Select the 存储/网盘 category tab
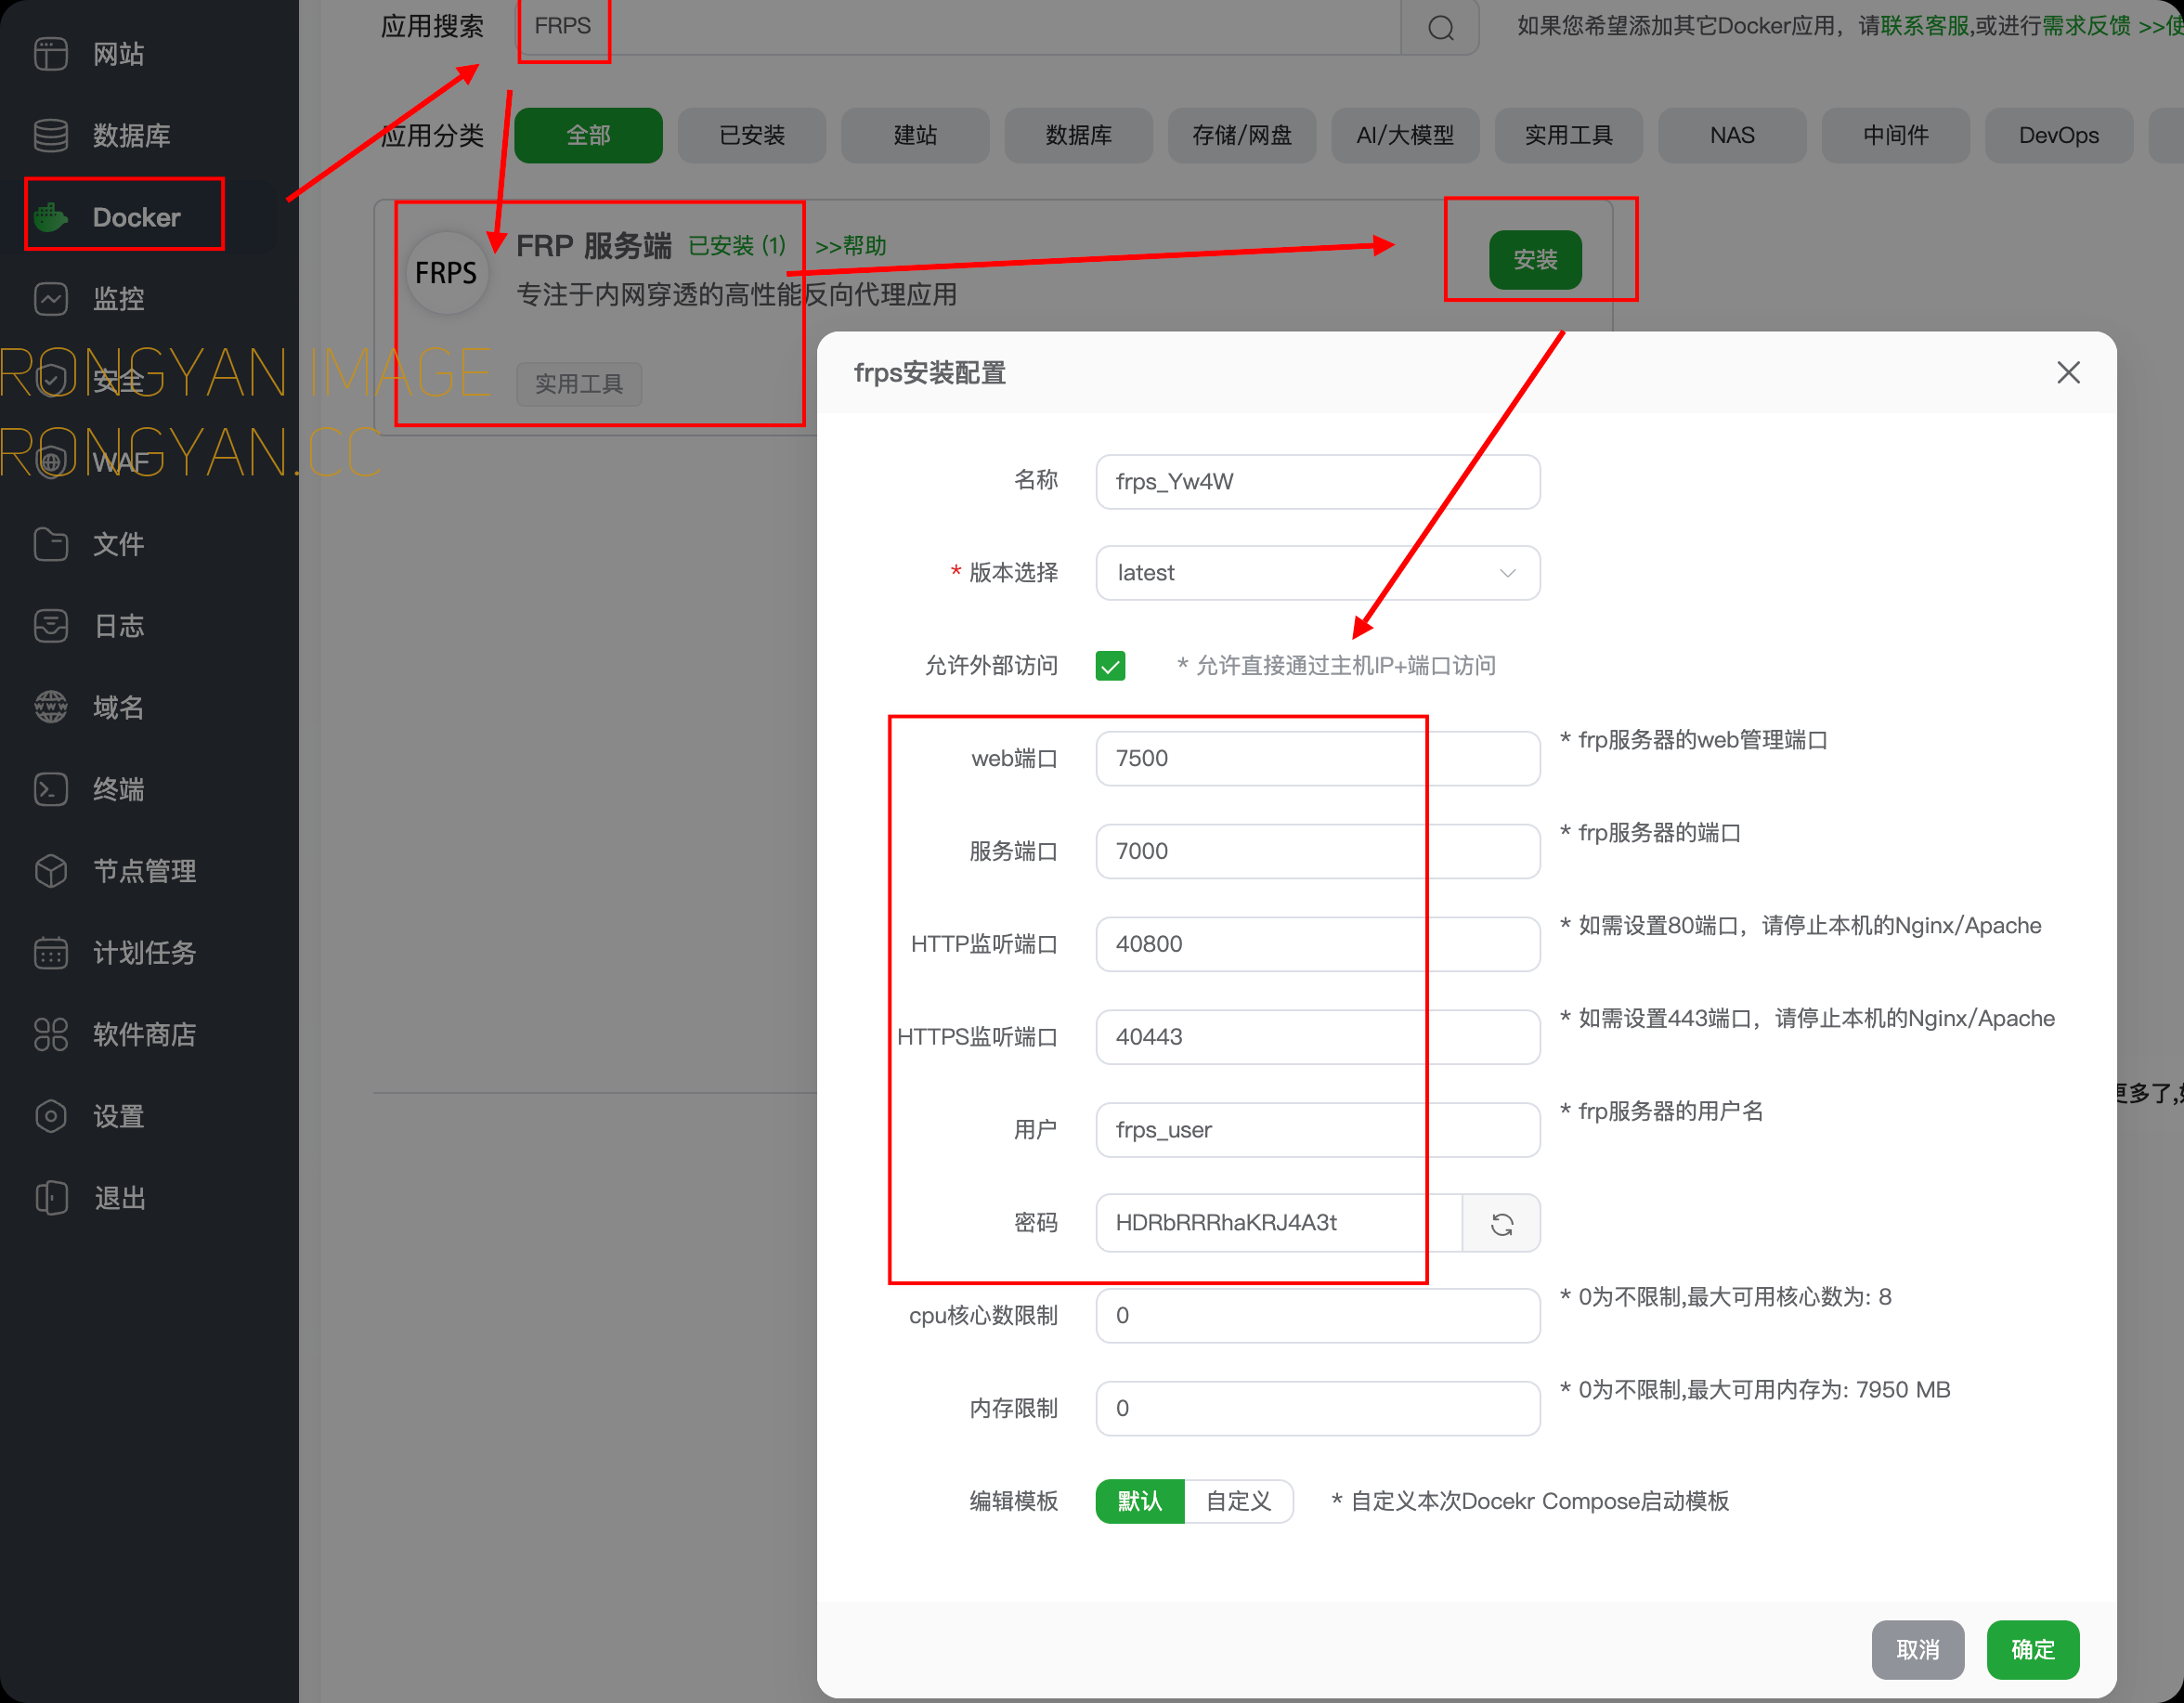Viewport: 2184px width, 1703px height. pos(1242,135)
